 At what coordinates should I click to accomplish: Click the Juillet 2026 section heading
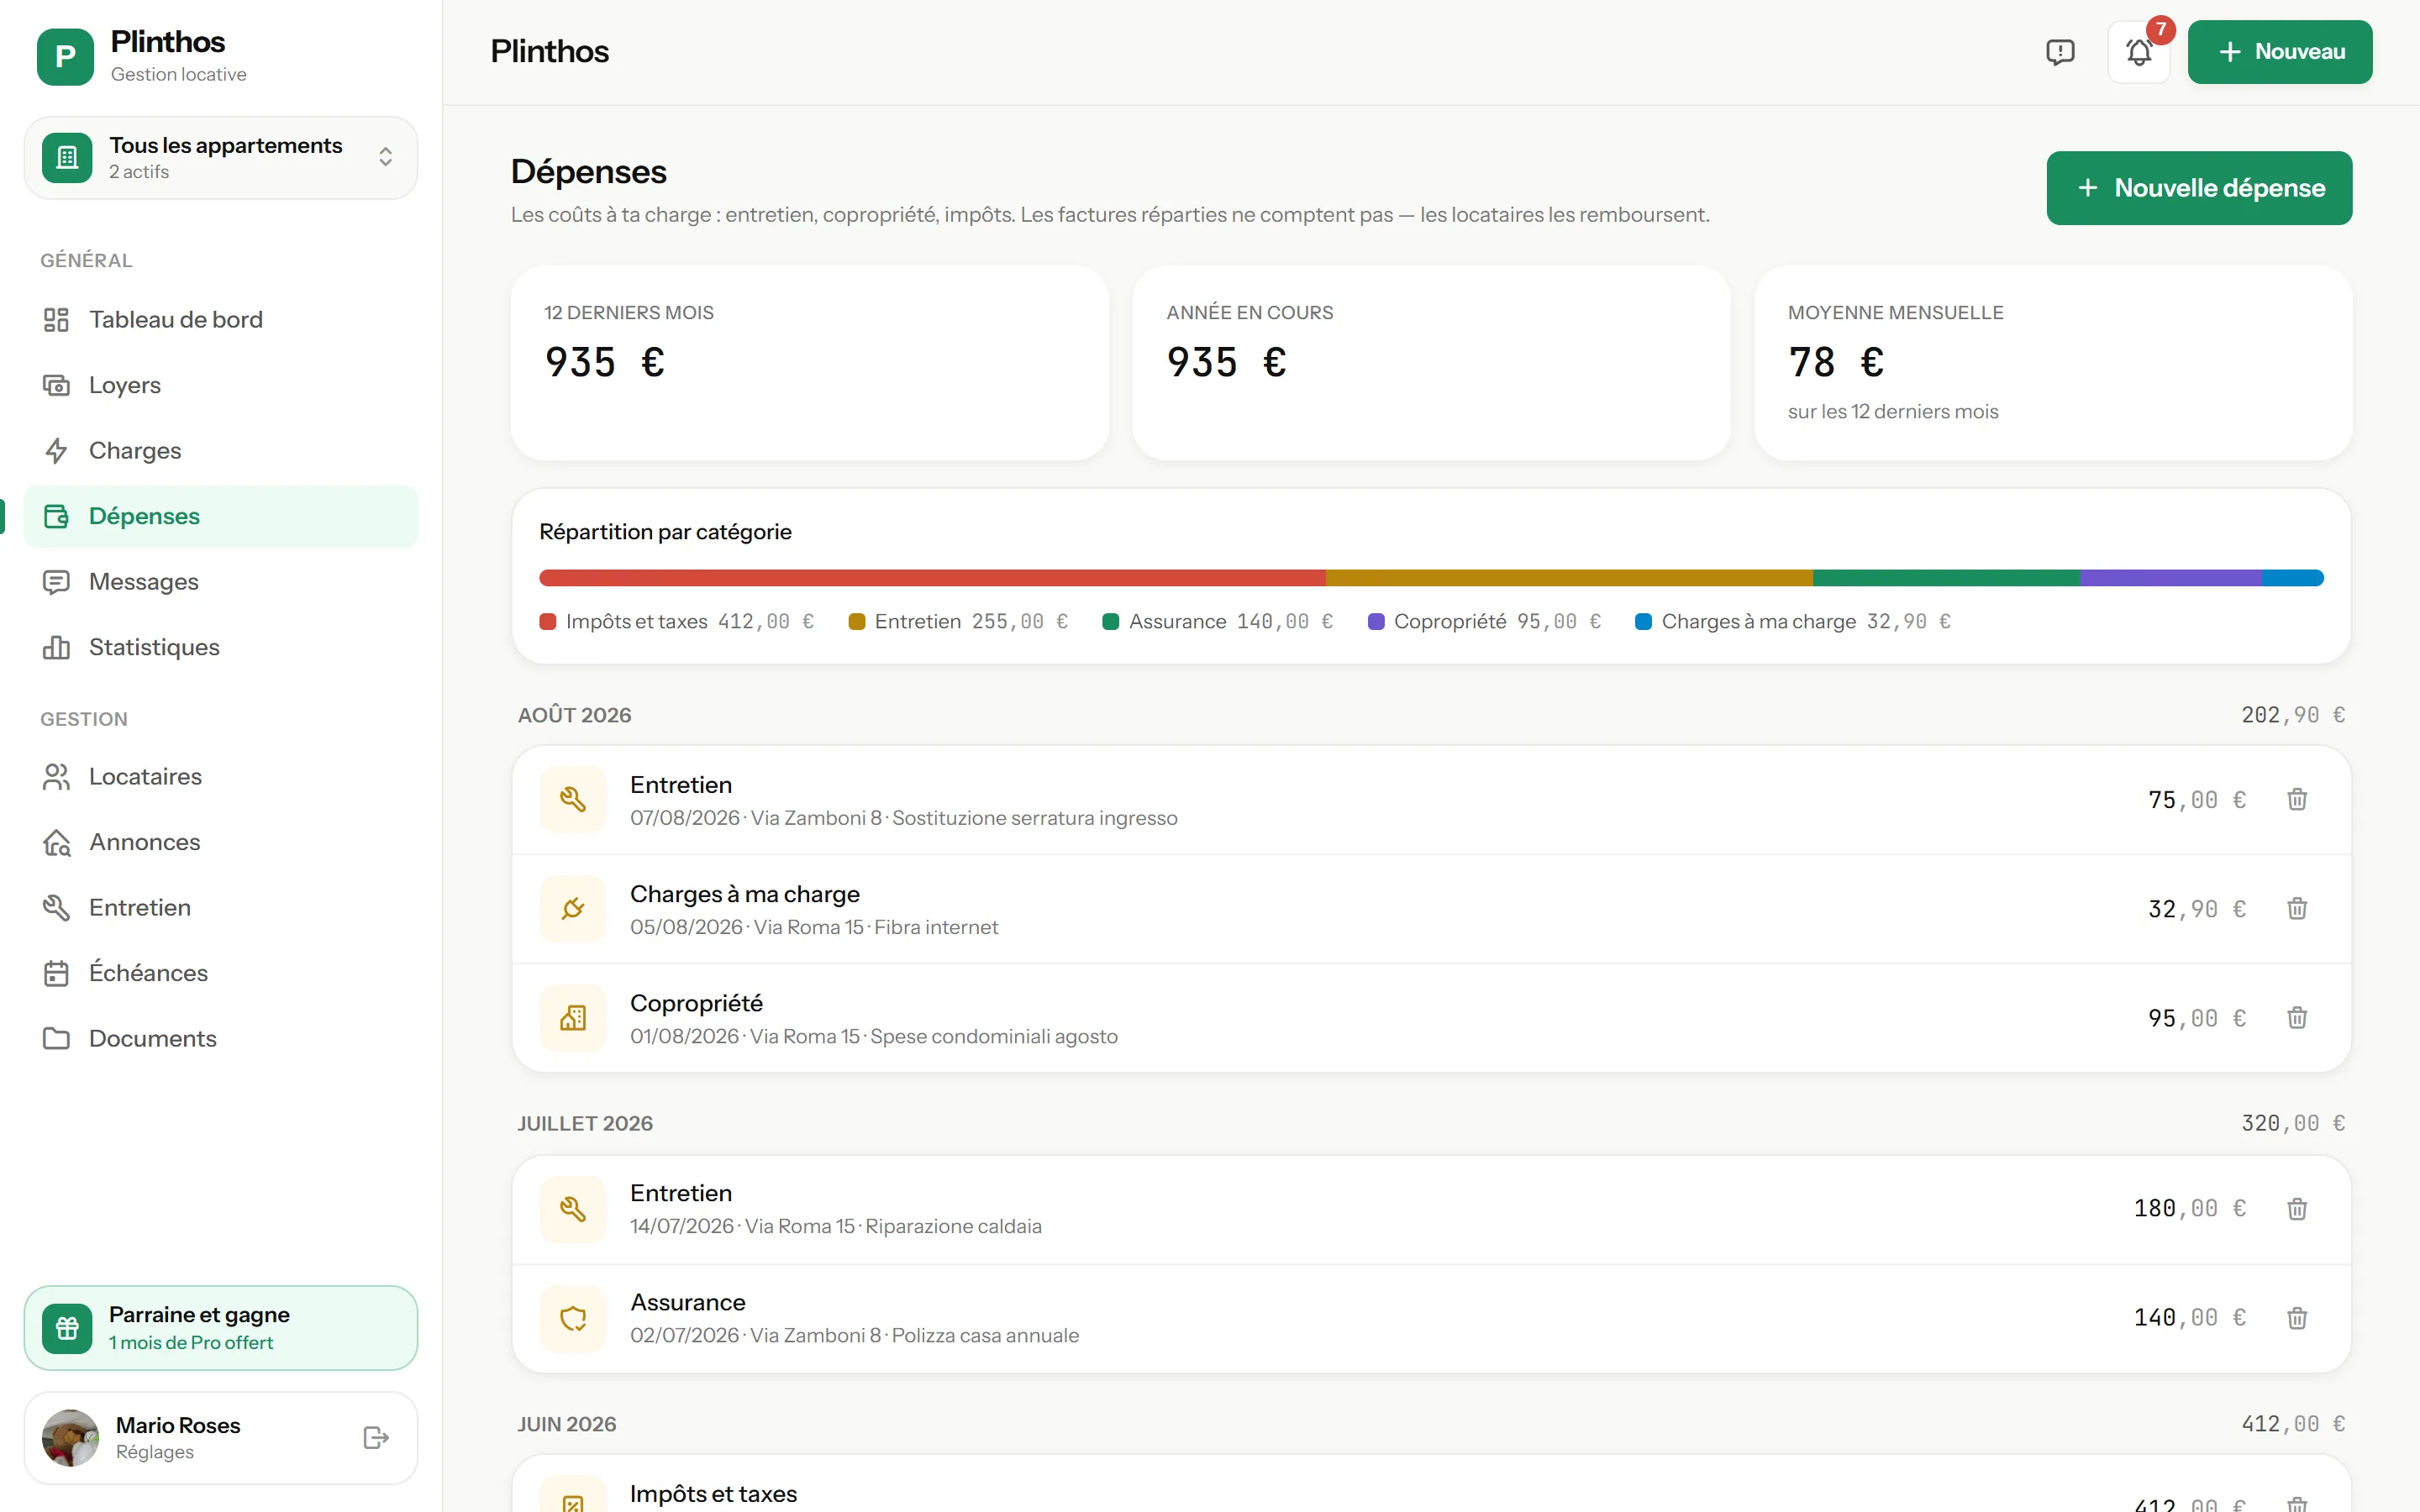tap(585, 1124)
